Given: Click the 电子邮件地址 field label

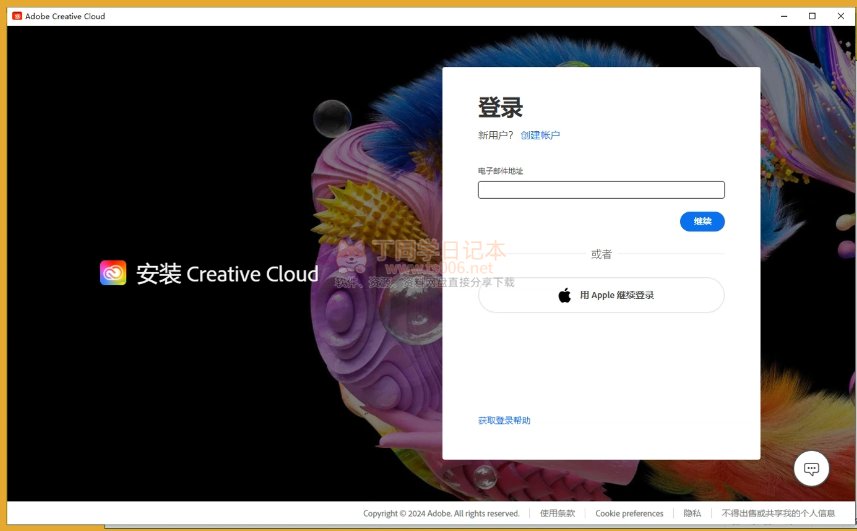Looking at the screenshot, I should 501,171.
